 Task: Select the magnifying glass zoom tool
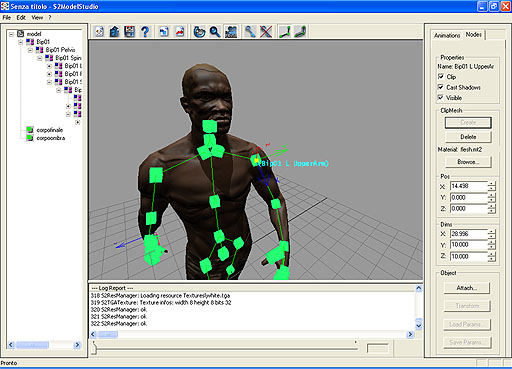coord(215,32)
